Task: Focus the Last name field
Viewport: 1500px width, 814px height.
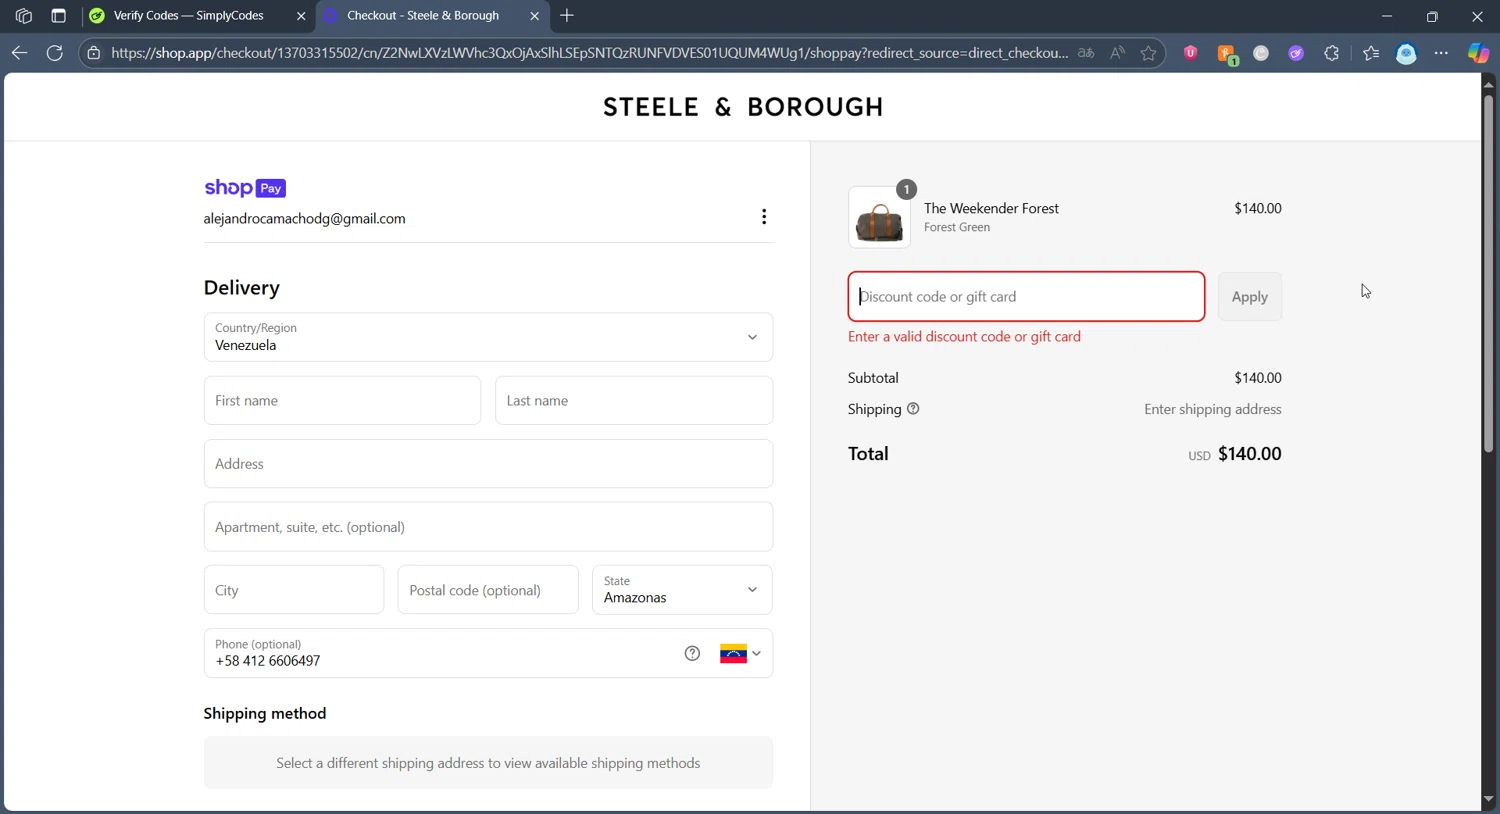Action: tap(634, 401)
